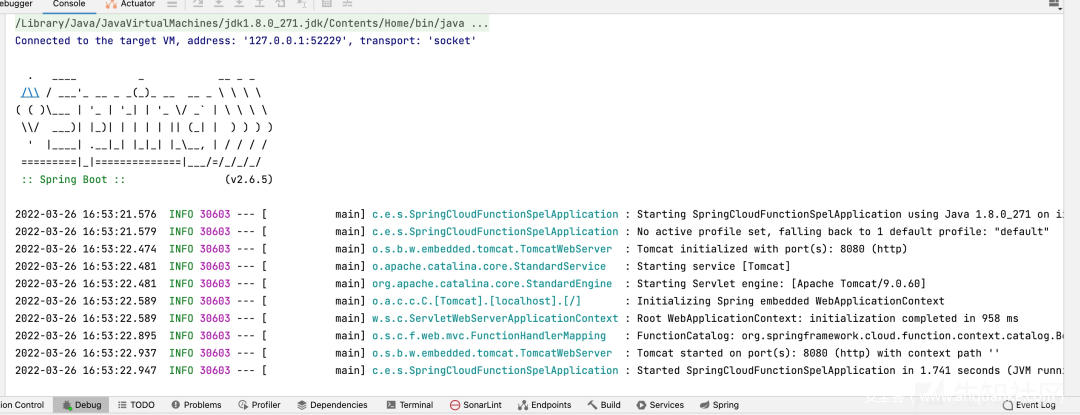The image size is (1080, 415).
Task: Click the Profiler icon
Action: pos(242,405)
